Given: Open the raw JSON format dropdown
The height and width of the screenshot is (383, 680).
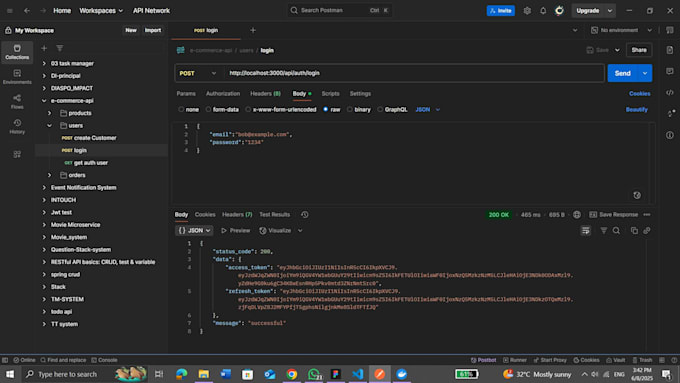Looking at the screenshot, I should pyautogui.click(x=428, y=110).
